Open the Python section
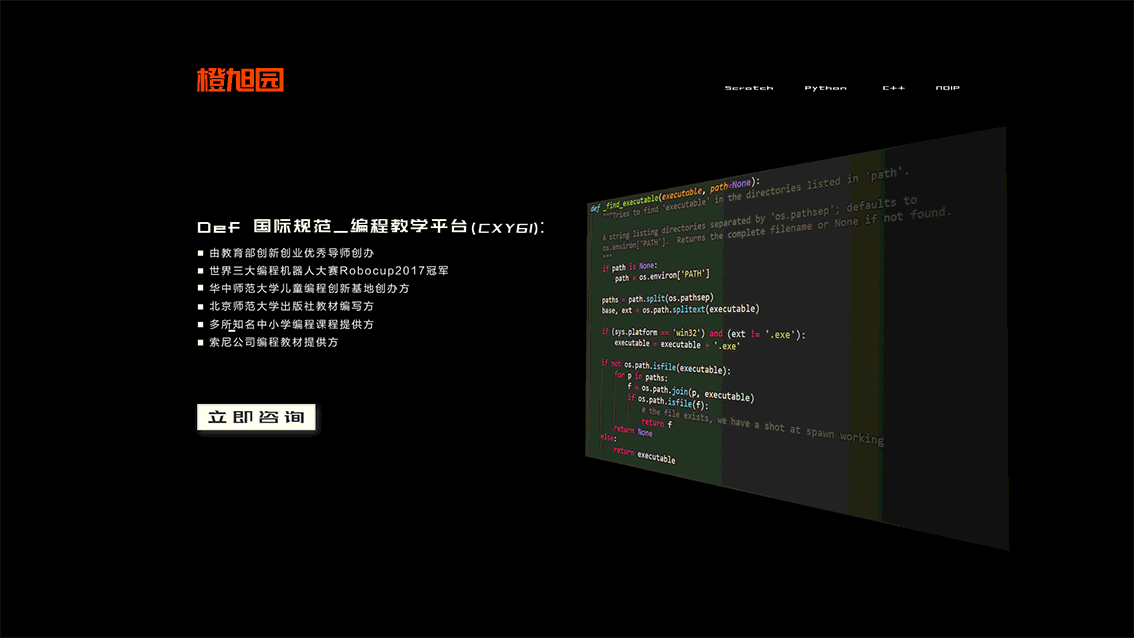The image size is (1134, 638). click(x=824, y=88)
